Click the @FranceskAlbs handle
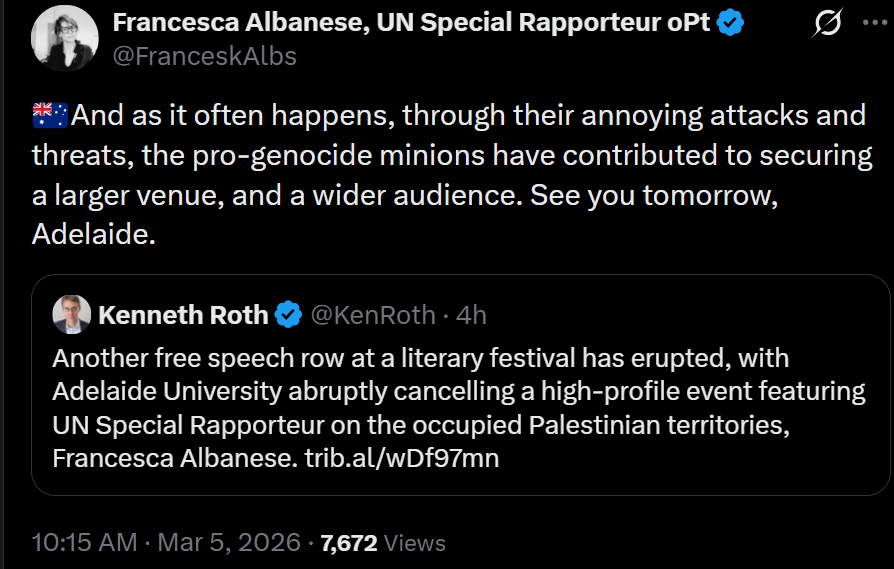The height and width of the screenshot is (569, 894). point(204,56)
